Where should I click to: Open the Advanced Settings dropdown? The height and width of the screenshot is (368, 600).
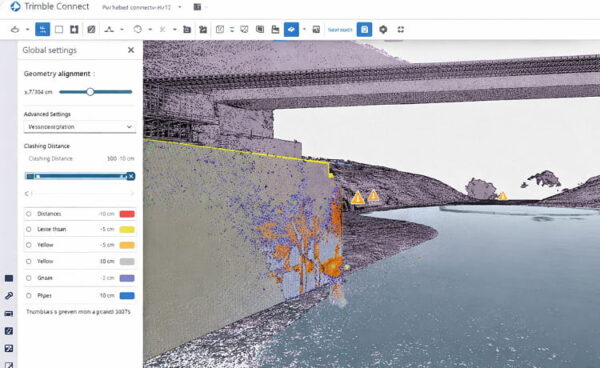pyautogui.click(x=80, y=127)
